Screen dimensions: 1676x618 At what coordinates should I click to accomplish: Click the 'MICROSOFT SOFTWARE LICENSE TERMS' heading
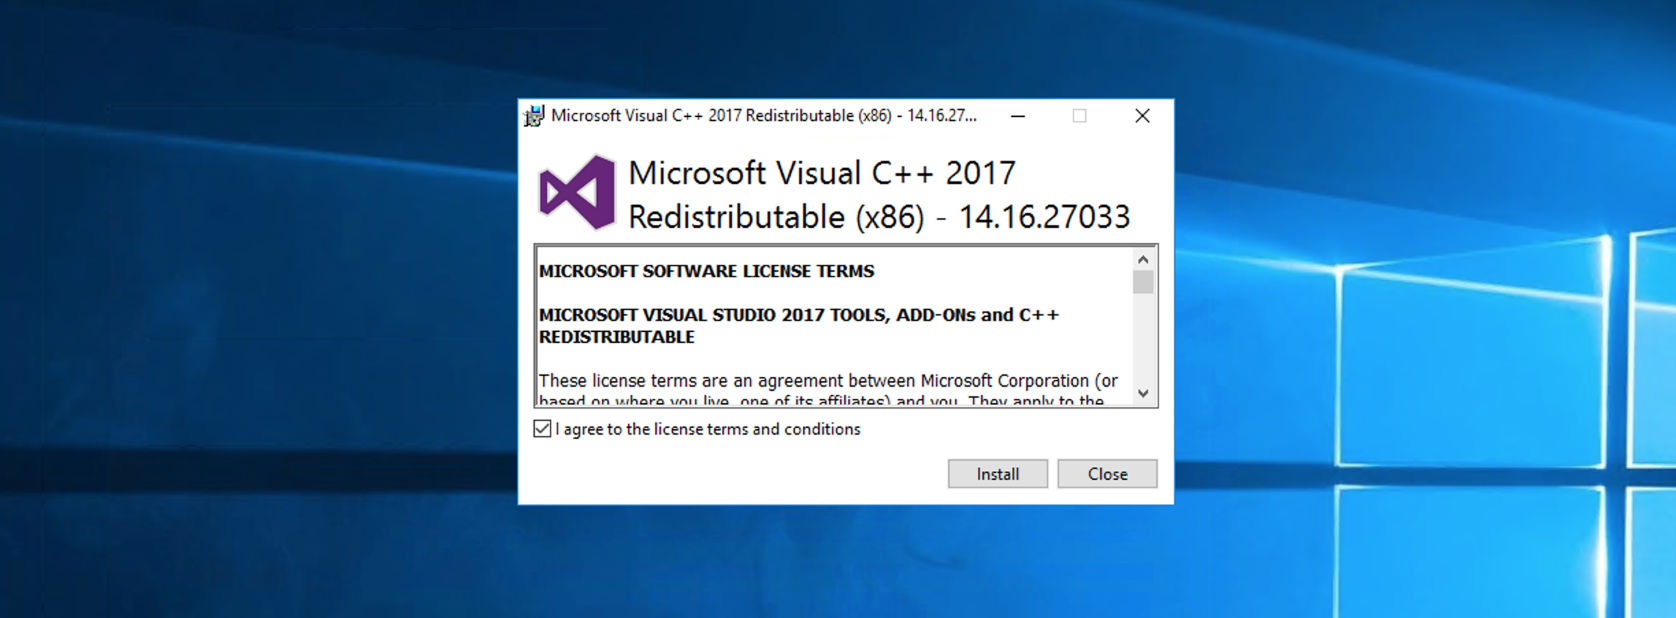[x=706, y=271]
